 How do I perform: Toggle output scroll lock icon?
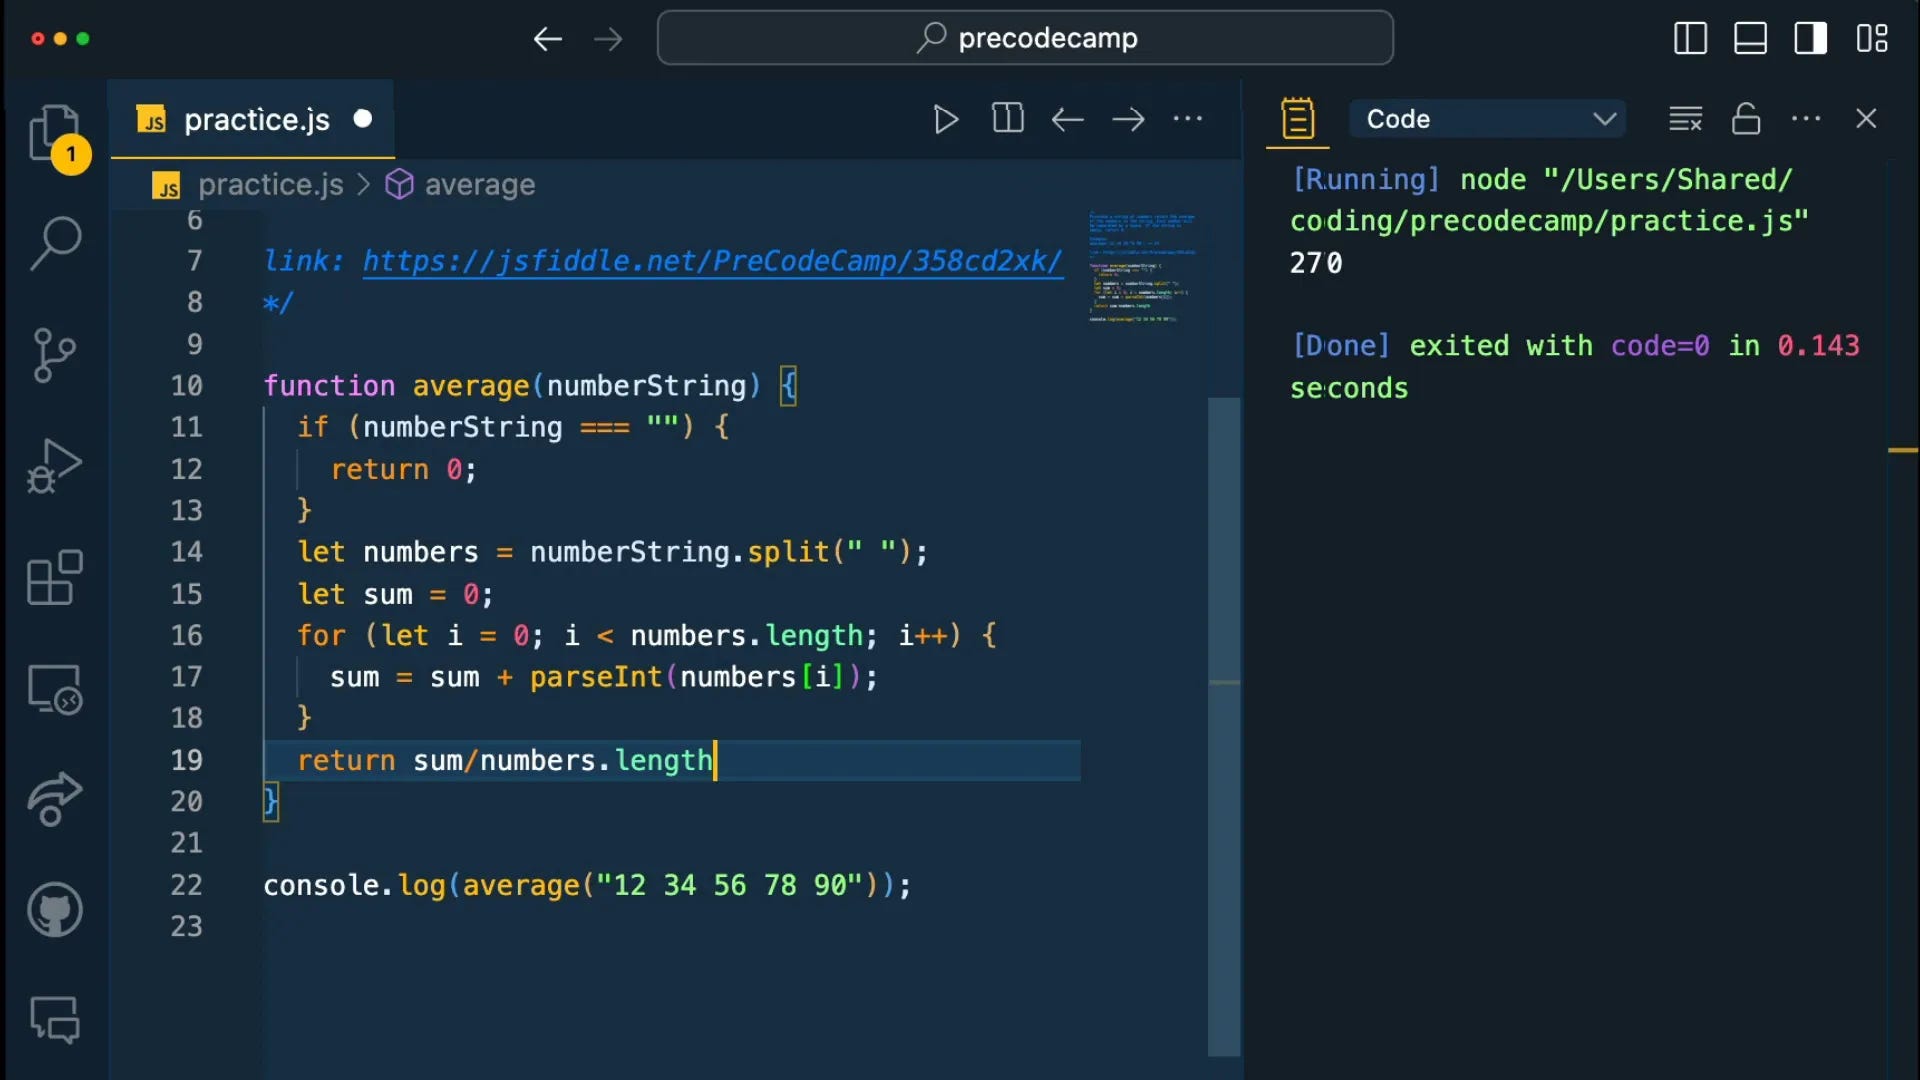click(1746, 119)
